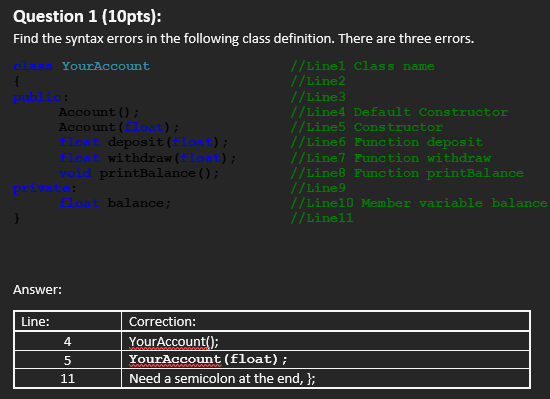The width and height of the screenshot is (550, 399).
Task: Click the "Answer:" label
Action: pyautogui.click(x=37, y=290)
